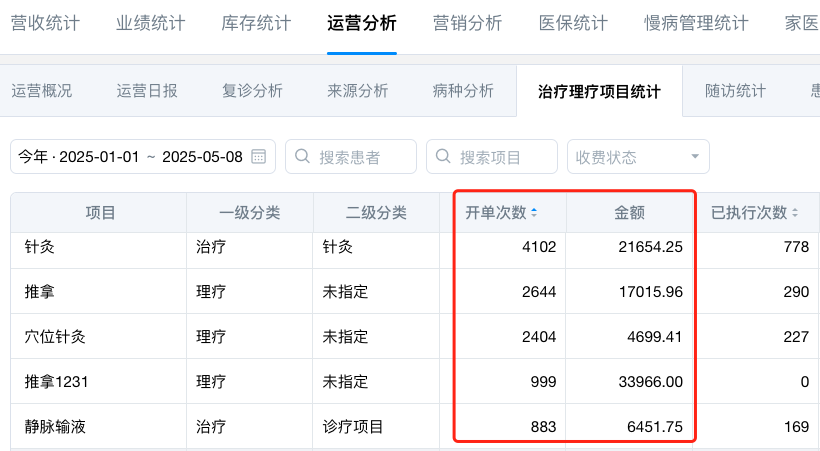Go to the 医保统计 tab
This screenshot has height=451, width=820.
[x=573, y=23]
